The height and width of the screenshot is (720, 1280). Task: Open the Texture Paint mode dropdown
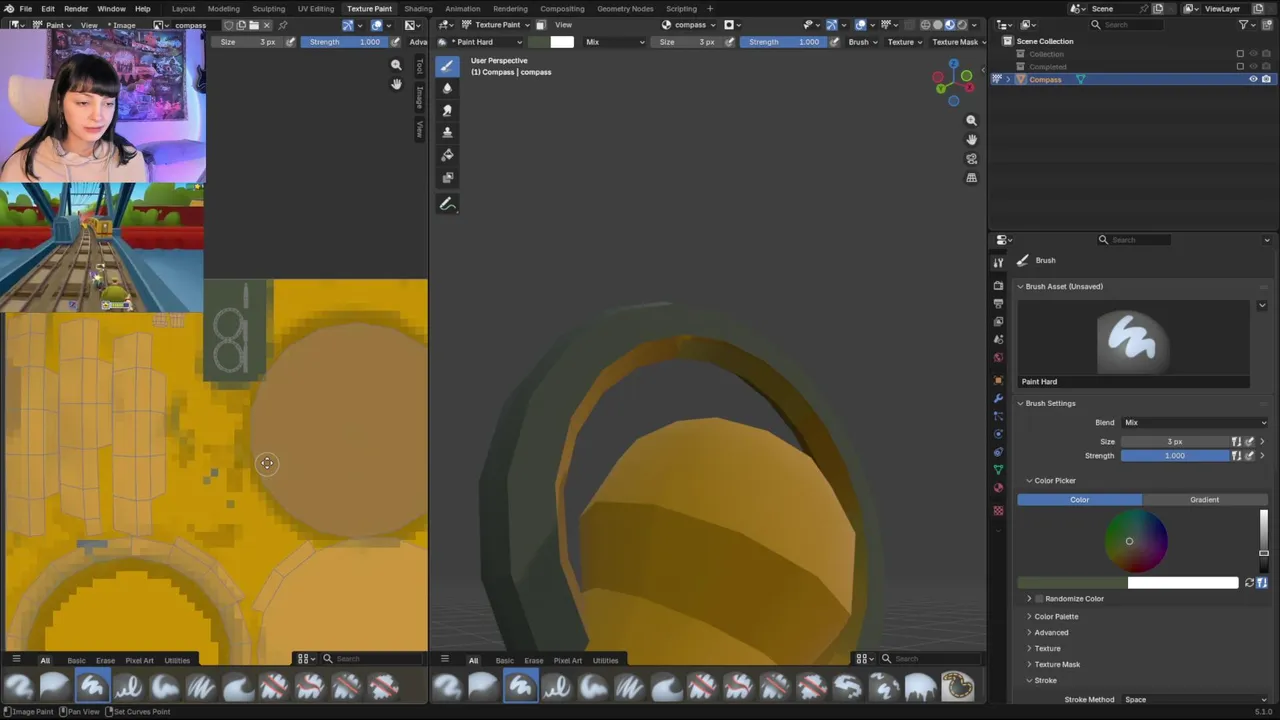494,25
